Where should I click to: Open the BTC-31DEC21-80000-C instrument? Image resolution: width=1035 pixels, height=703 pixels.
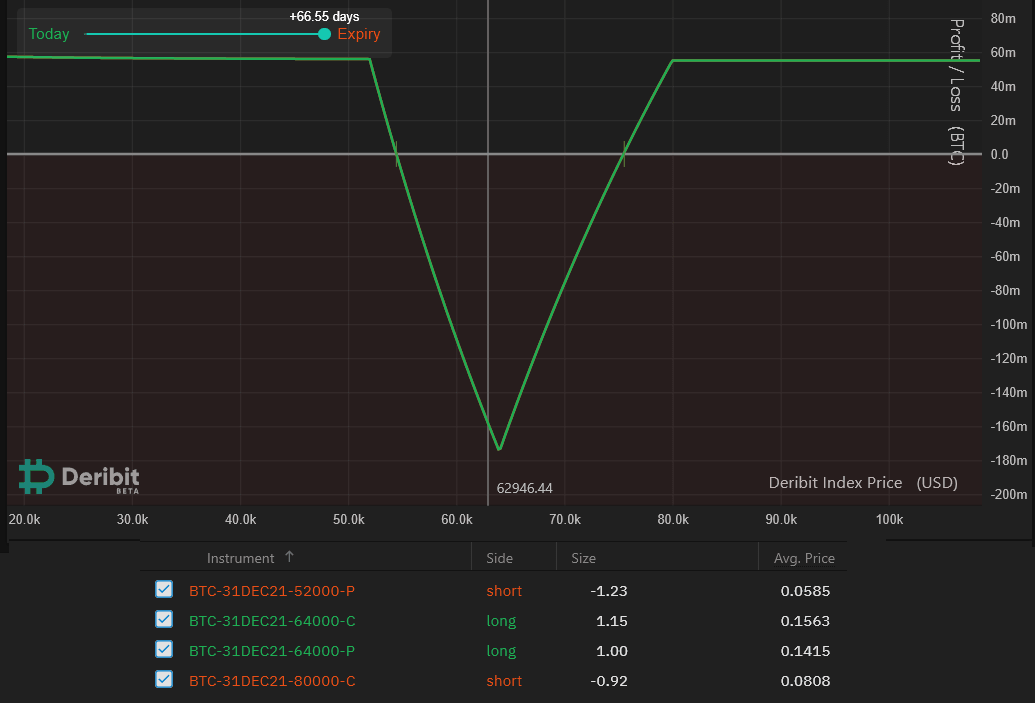272,681
